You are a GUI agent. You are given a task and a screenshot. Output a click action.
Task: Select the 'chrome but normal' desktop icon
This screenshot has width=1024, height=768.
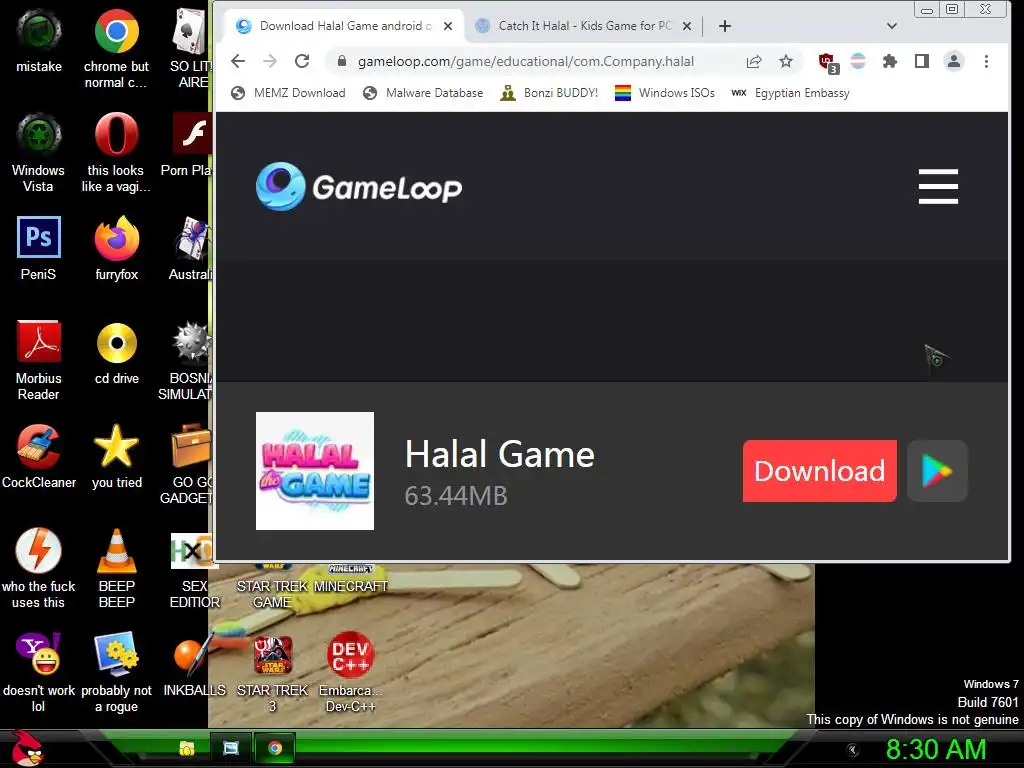point(116,49)
